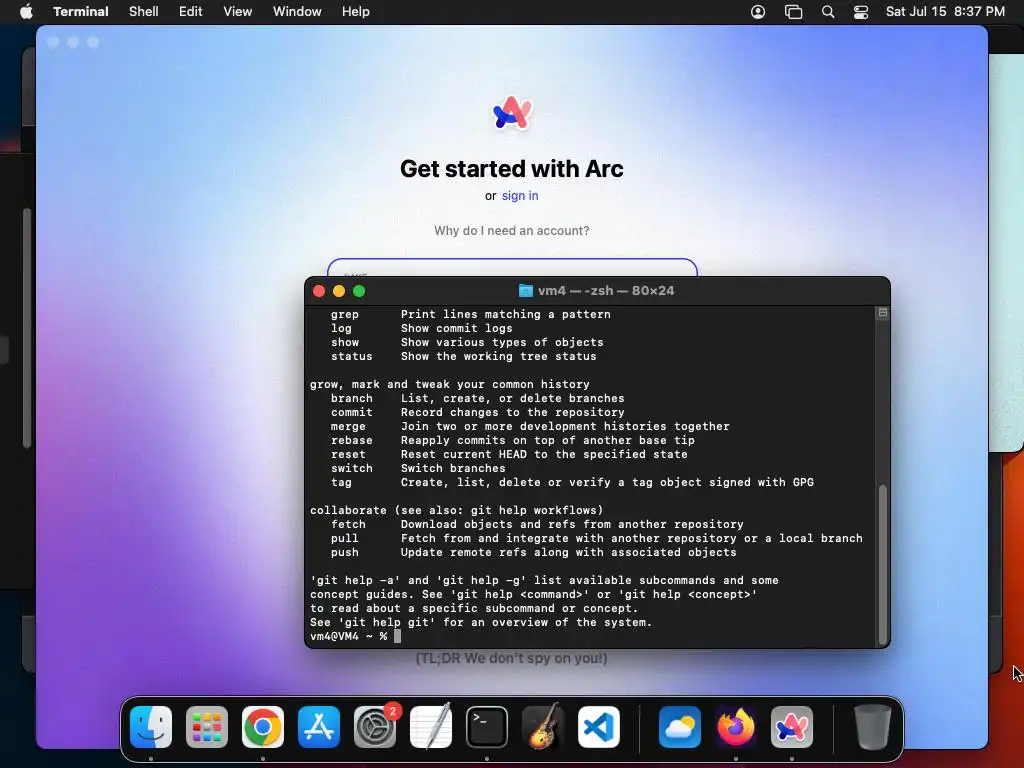Launch Firefox from the dock
This screenshot has height=768, width=1024.
pos(736,727)
